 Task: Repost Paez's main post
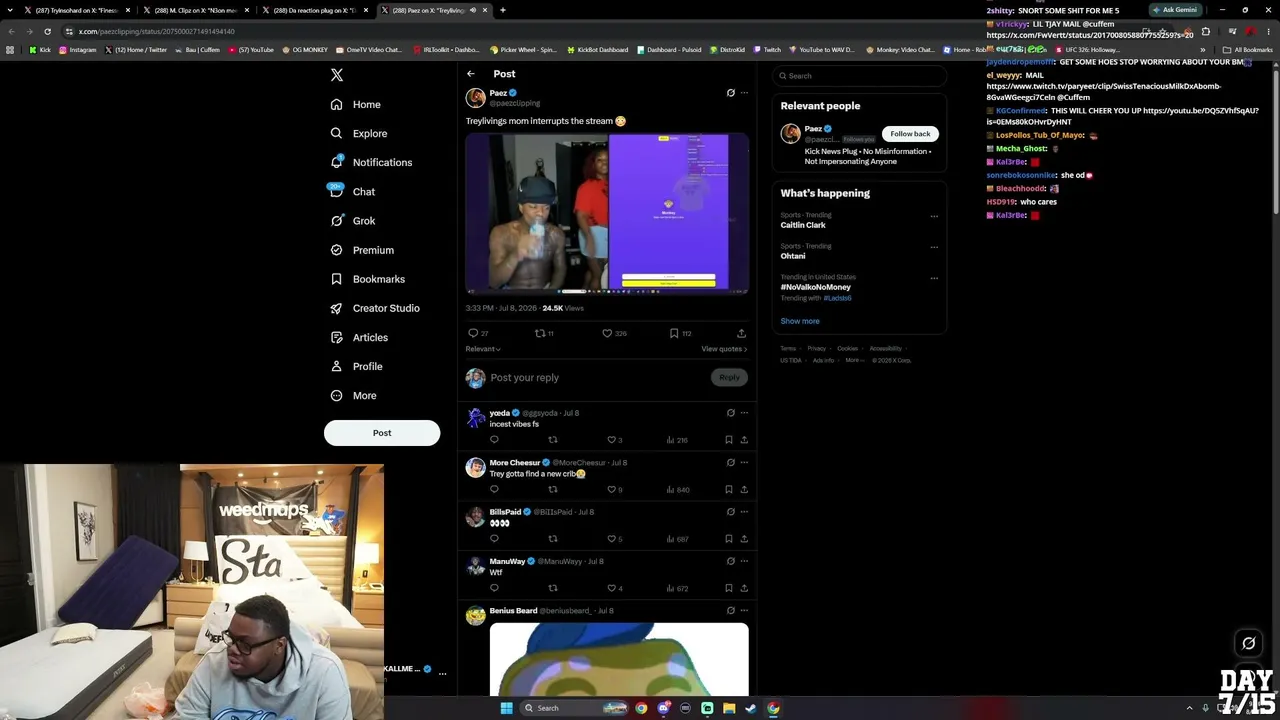tap(540, 333)
